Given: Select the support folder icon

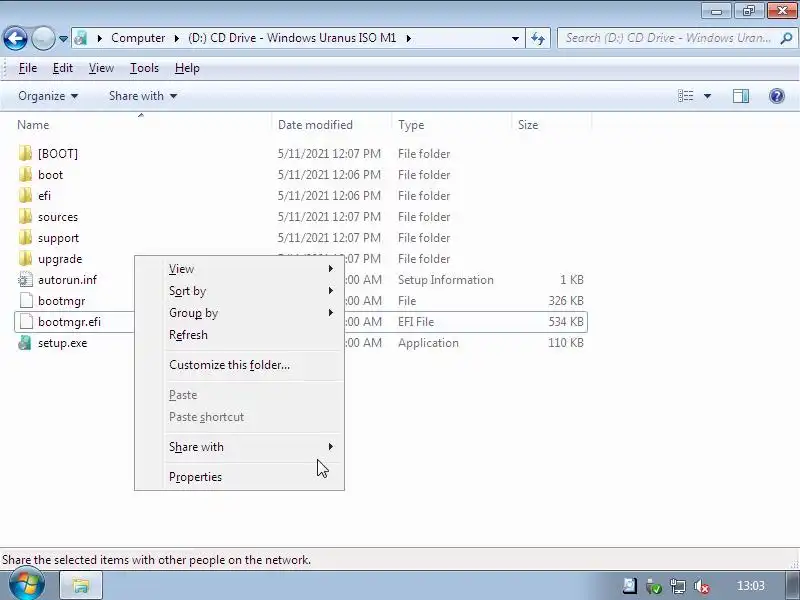Looking at the screenshot, I should point(25,238).
